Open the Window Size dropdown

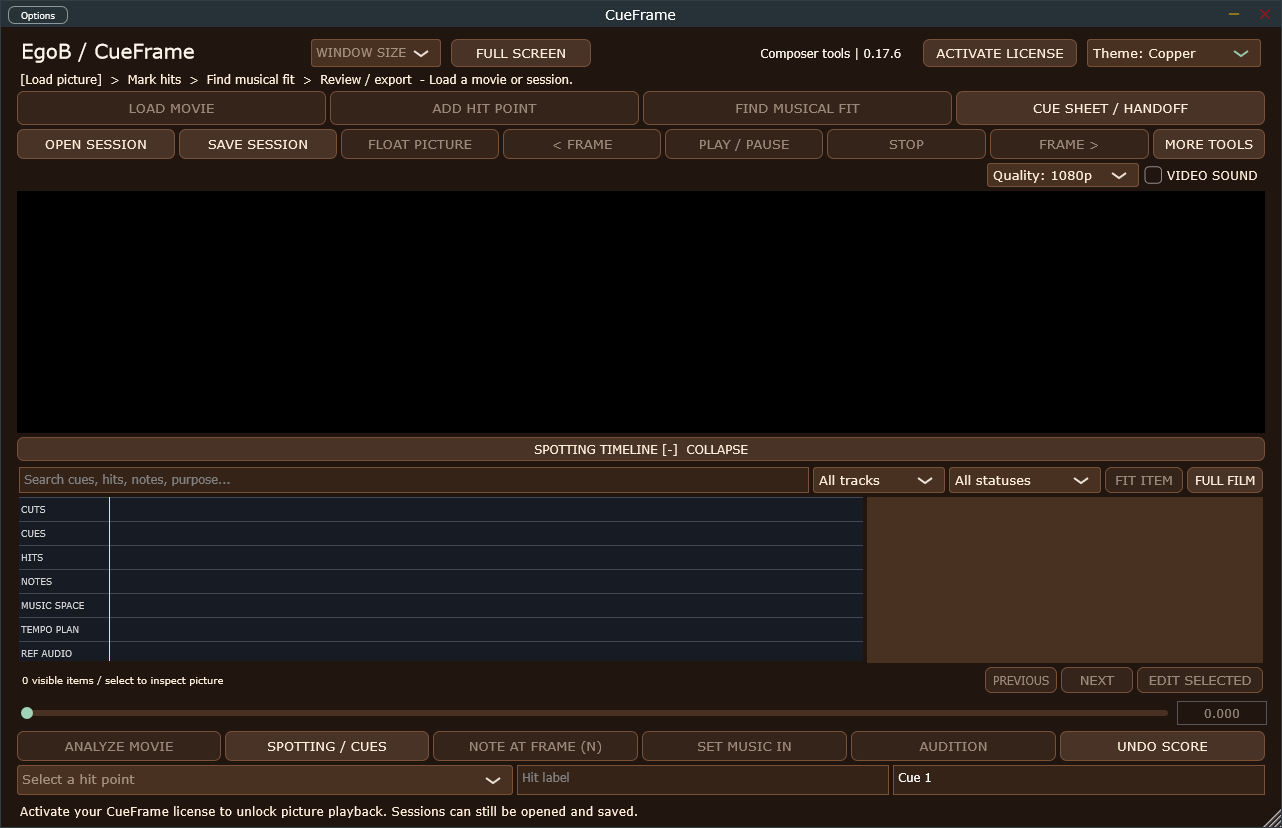[x=376, y=53]
